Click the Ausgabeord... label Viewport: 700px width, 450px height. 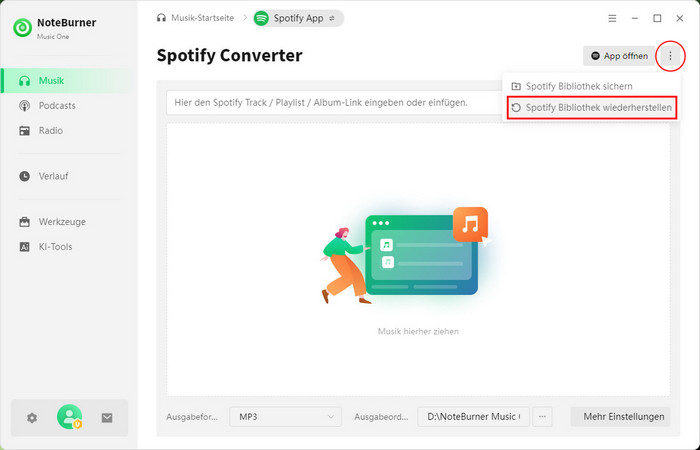[x=381, y=417]
